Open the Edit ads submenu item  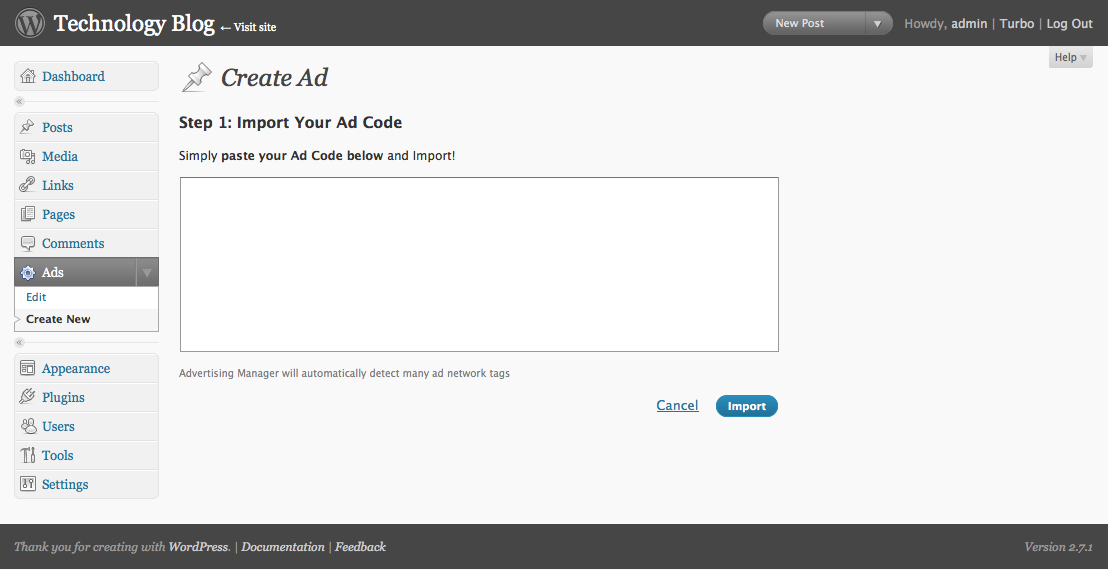36,298
